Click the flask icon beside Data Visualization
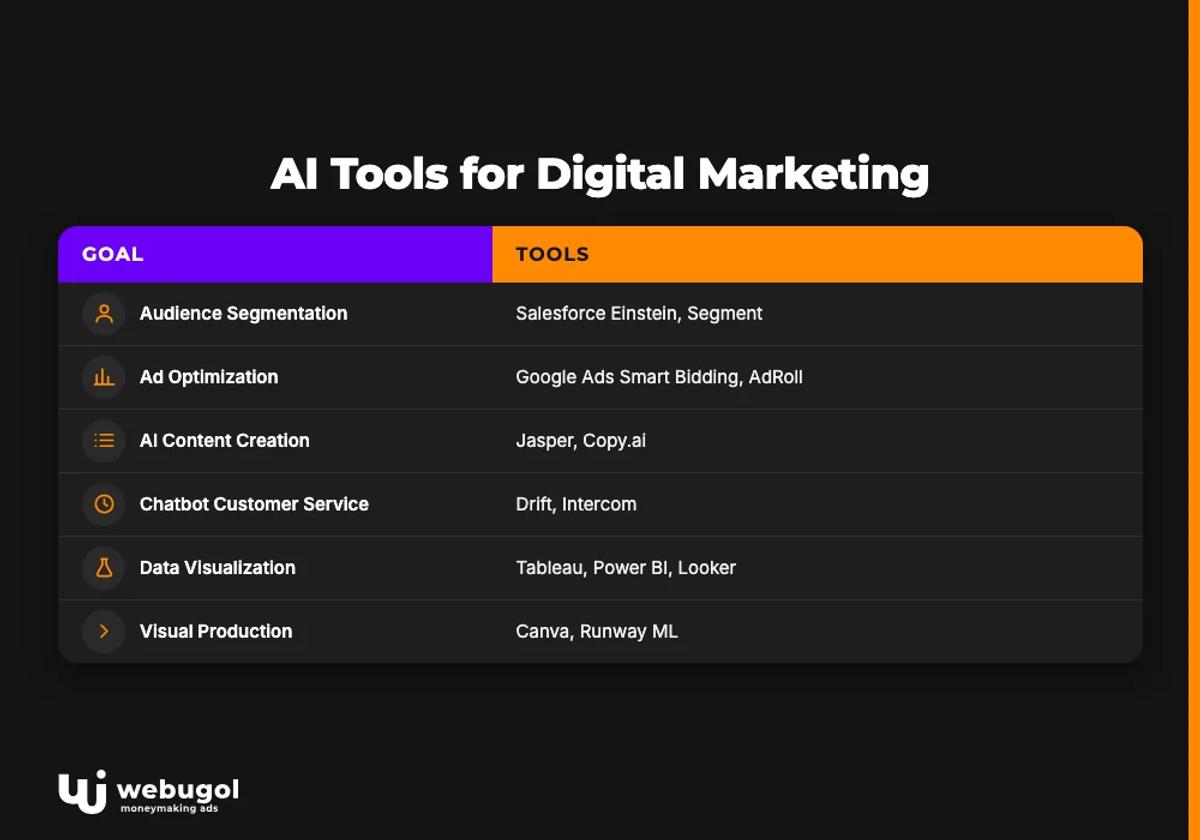The width and height of the screenshot is (1200, 840). coord(104,568)
